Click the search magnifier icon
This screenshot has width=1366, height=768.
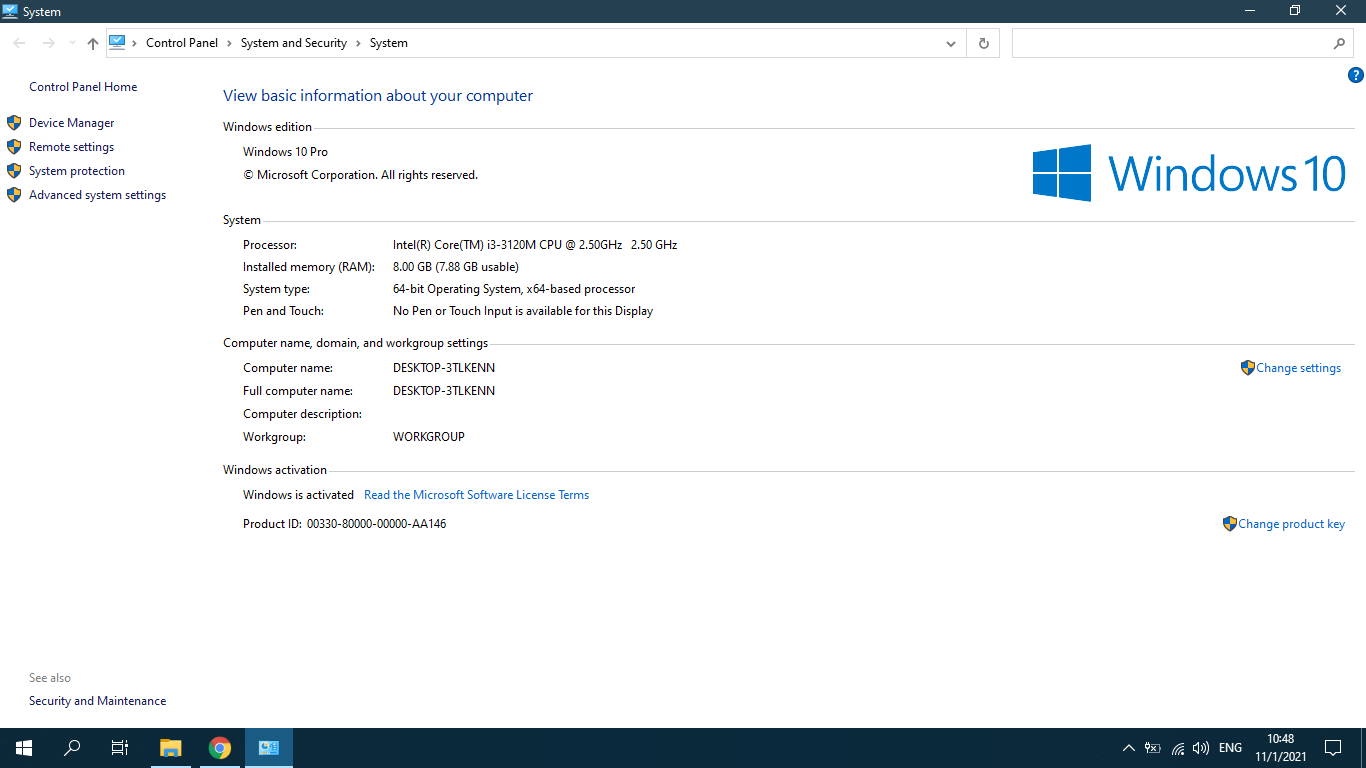tap(1340, 43)
